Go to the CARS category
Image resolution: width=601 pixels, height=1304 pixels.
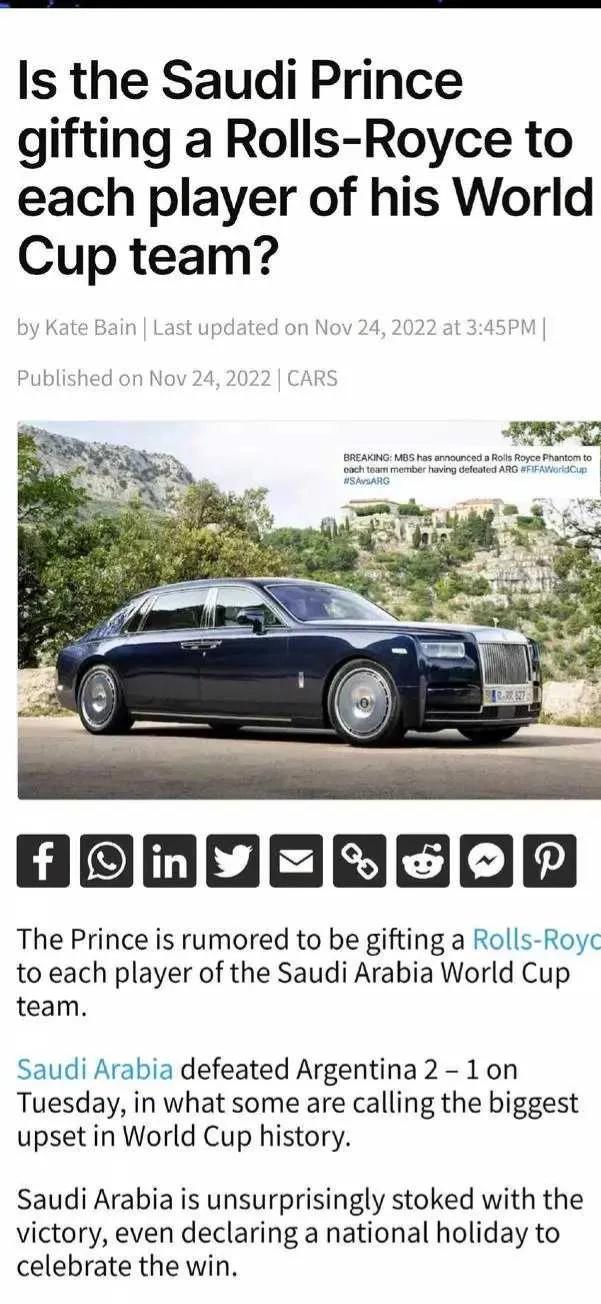(x=312, y=378)
